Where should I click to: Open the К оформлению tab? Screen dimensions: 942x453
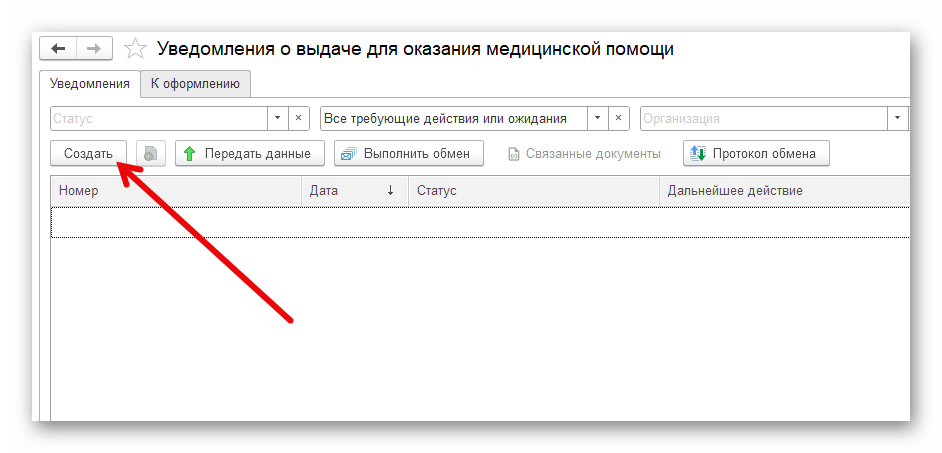click(195, 84)
